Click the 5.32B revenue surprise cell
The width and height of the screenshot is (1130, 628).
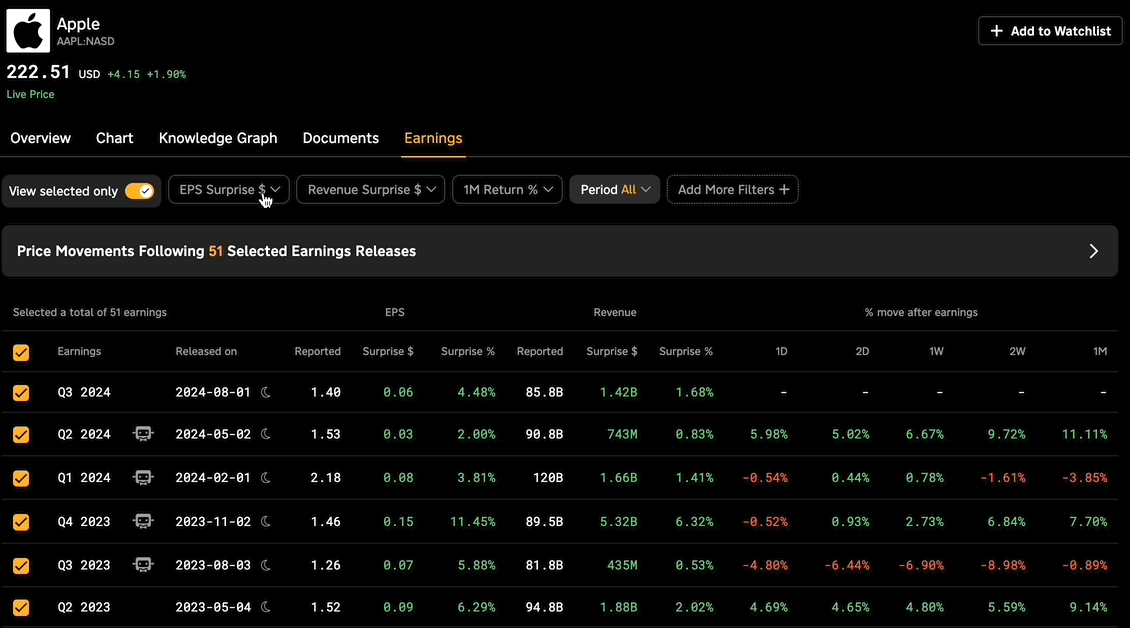click(x=618, y=522)
